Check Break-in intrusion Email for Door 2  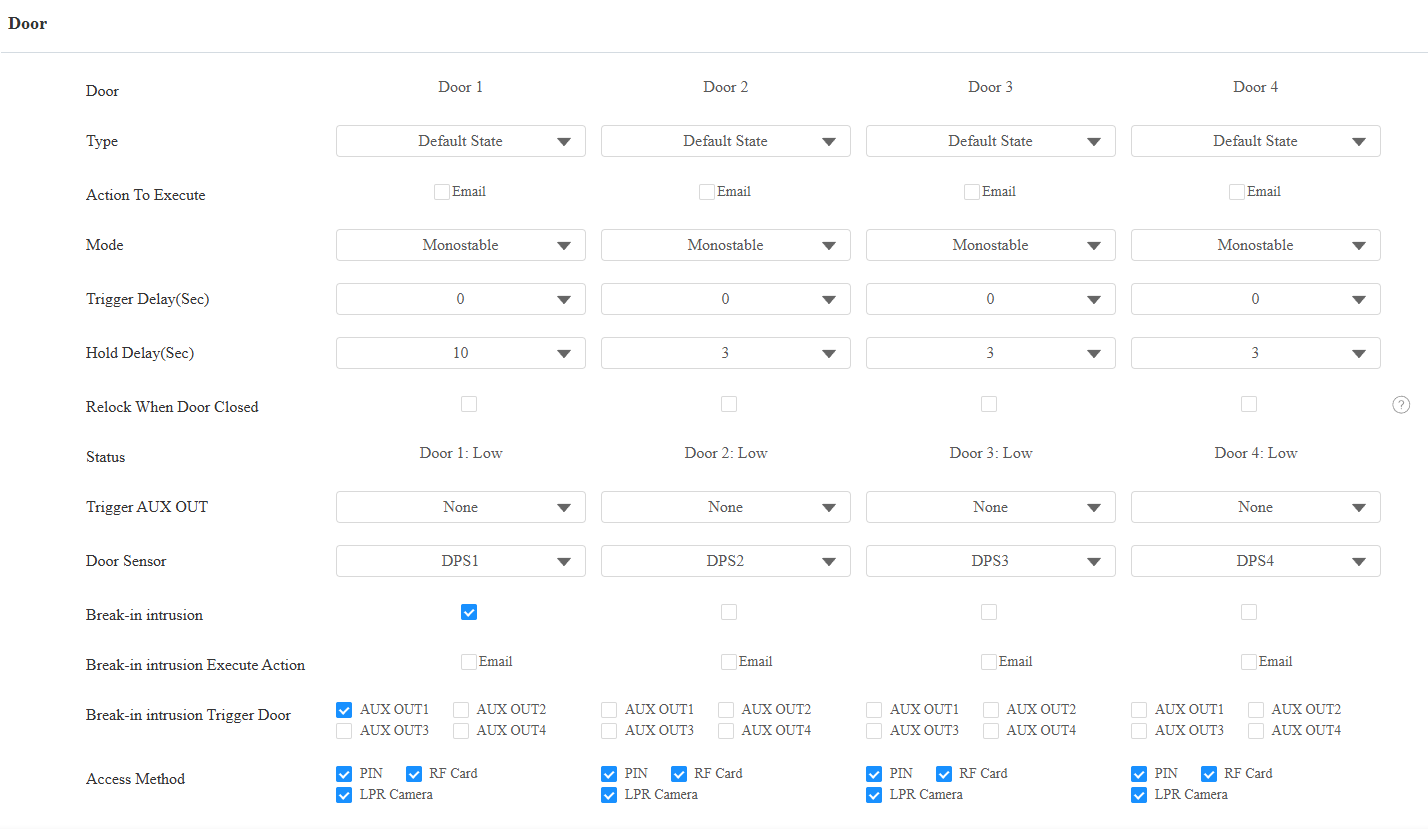pyautogui.click(x=729, y=662)
